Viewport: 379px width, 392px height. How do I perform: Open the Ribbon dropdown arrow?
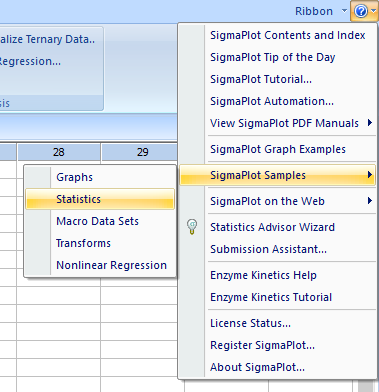point(344,11)
